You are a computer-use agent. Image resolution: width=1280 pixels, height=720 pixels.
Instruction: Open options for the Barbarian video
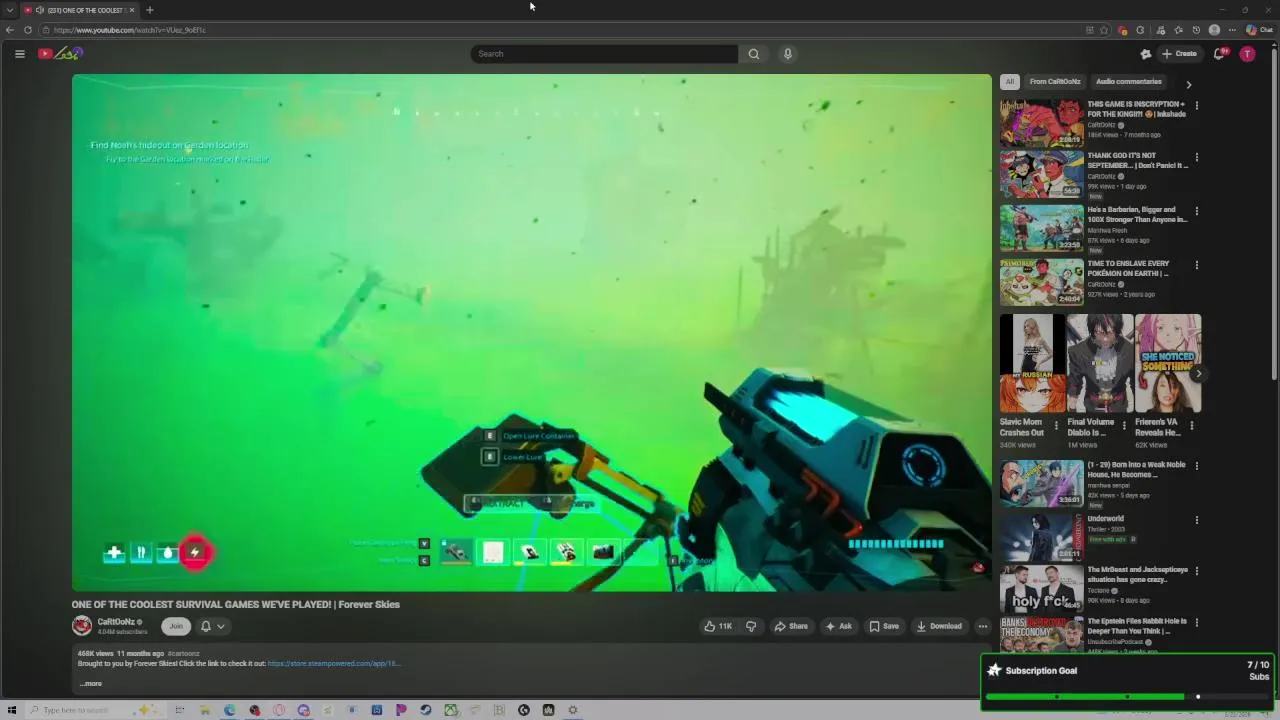tap(1197, 211)
